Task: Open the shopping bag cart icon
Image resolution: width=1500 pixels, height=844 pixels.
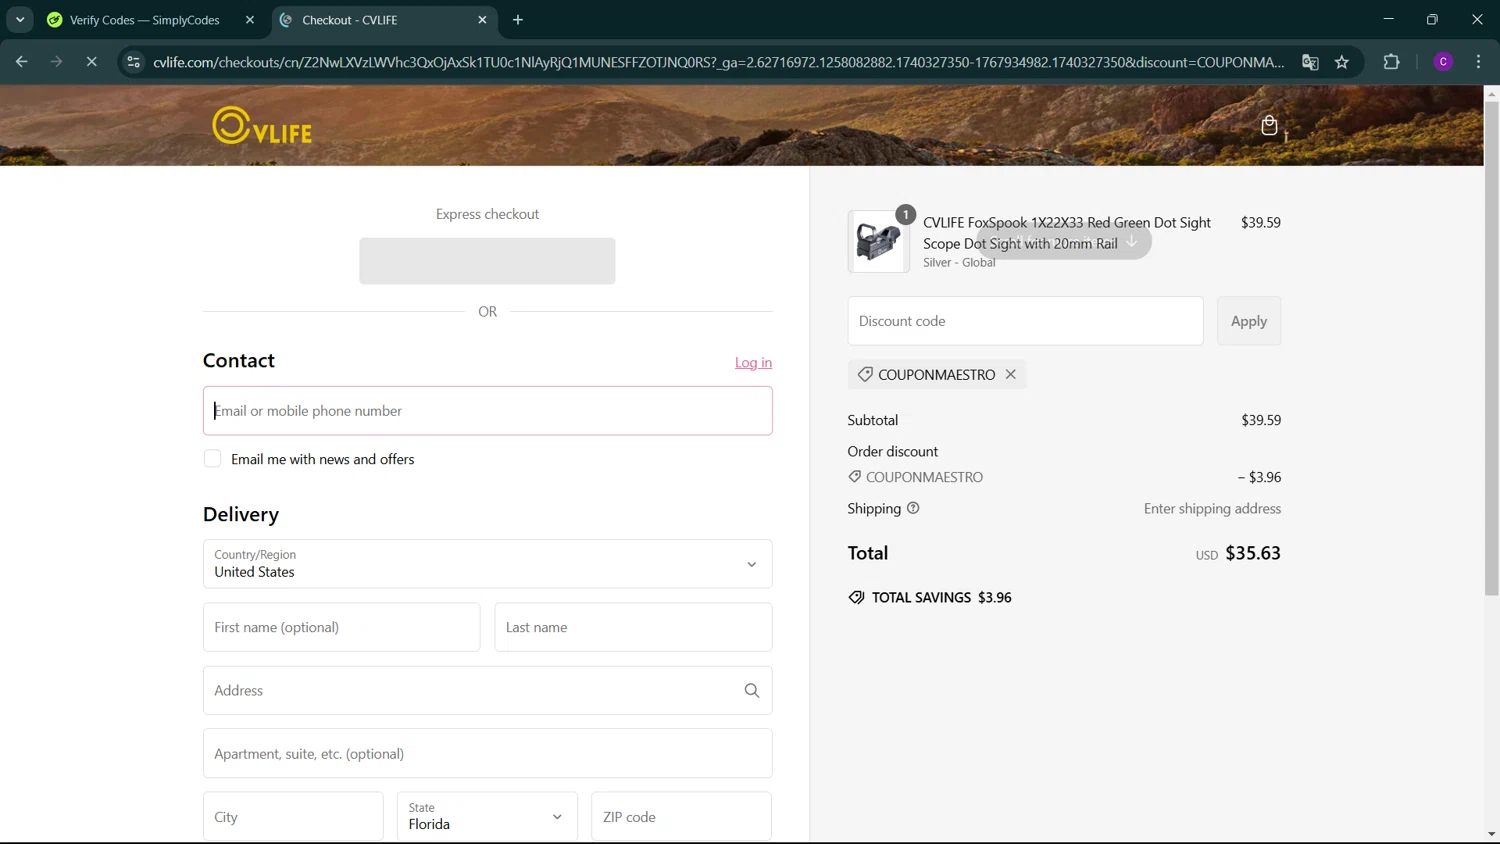Action: (1269, 125)
